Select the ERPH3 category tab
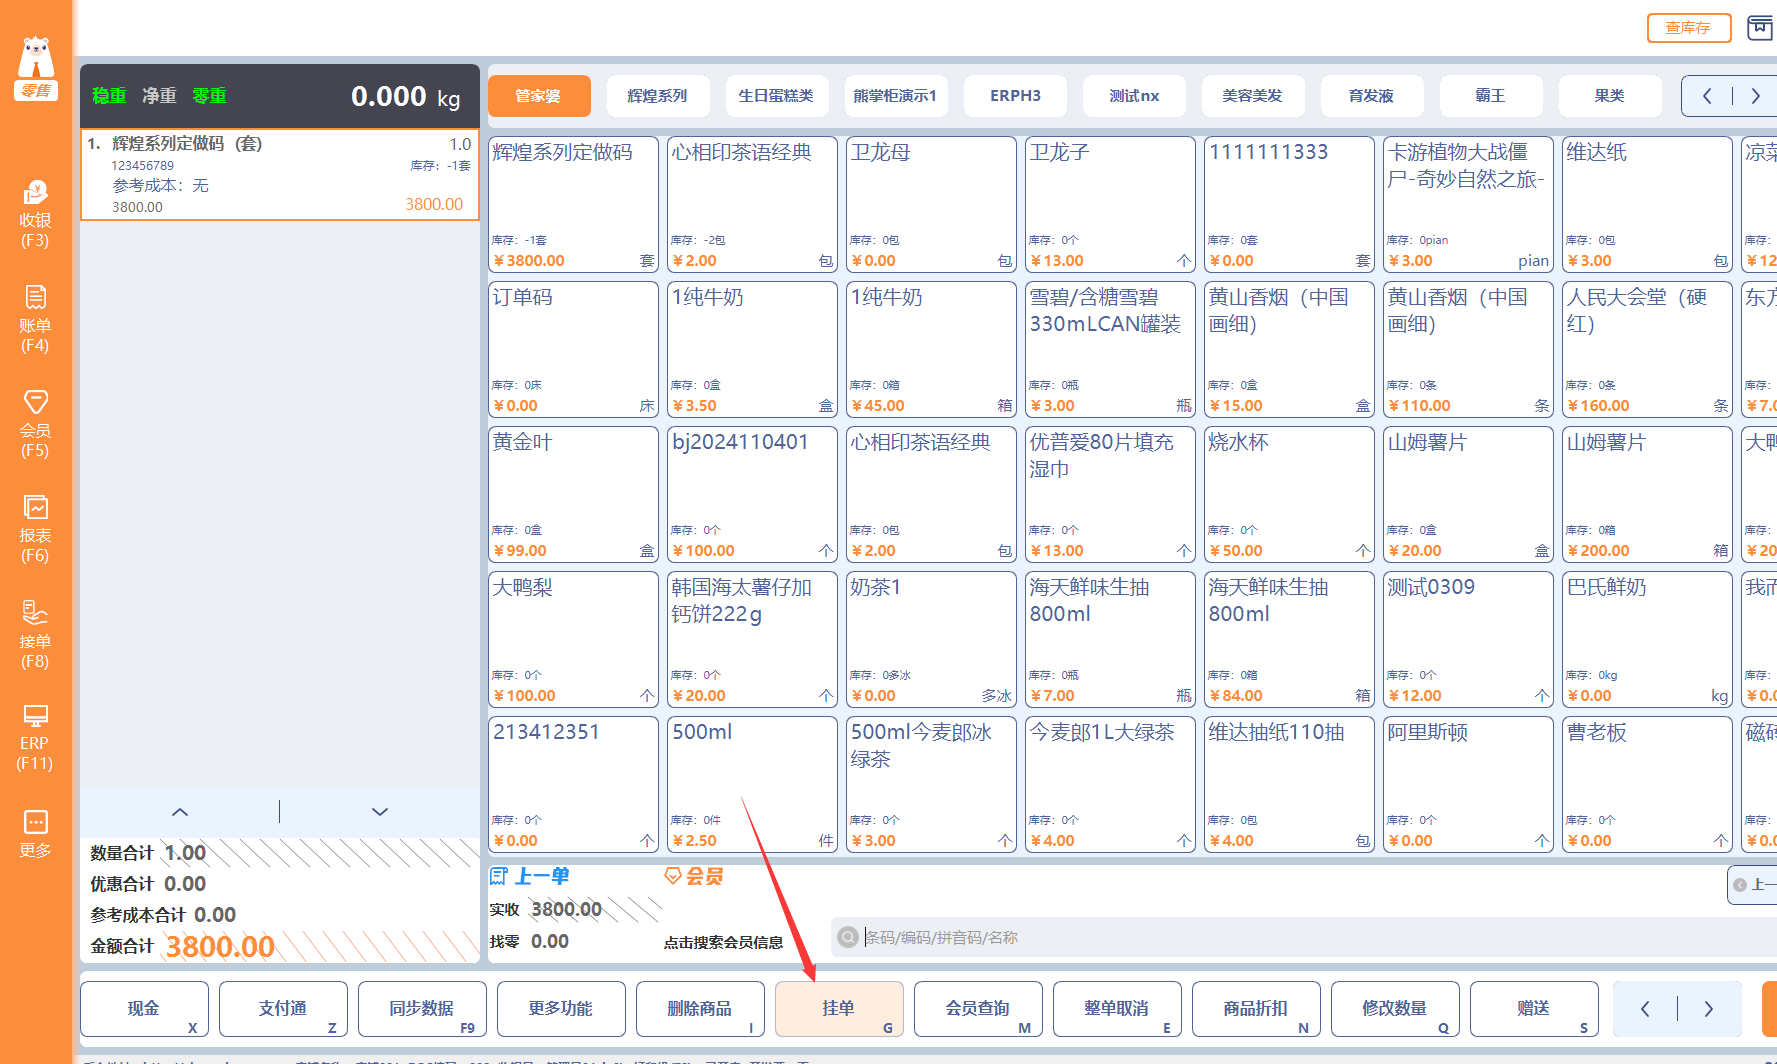This screenshot has width=1777, height=1064. click(1015, 96)
